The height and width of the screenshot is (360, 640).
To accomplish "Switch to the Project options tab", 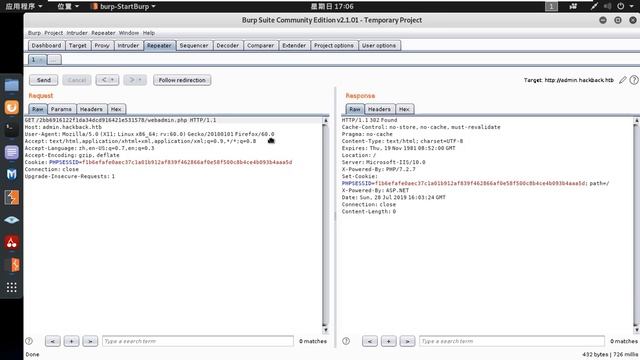I will pos(333,45).
